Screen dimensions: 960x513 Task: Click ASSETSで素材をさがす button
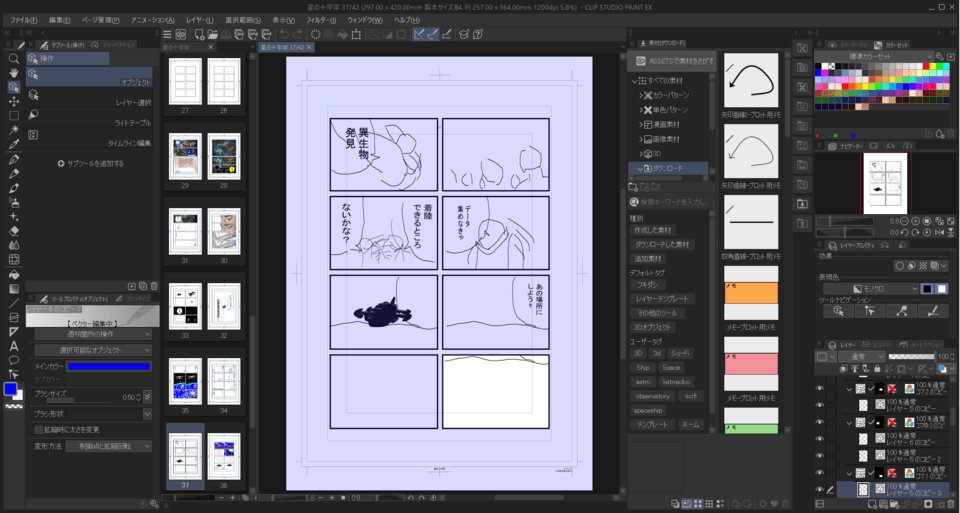(673, 61)
